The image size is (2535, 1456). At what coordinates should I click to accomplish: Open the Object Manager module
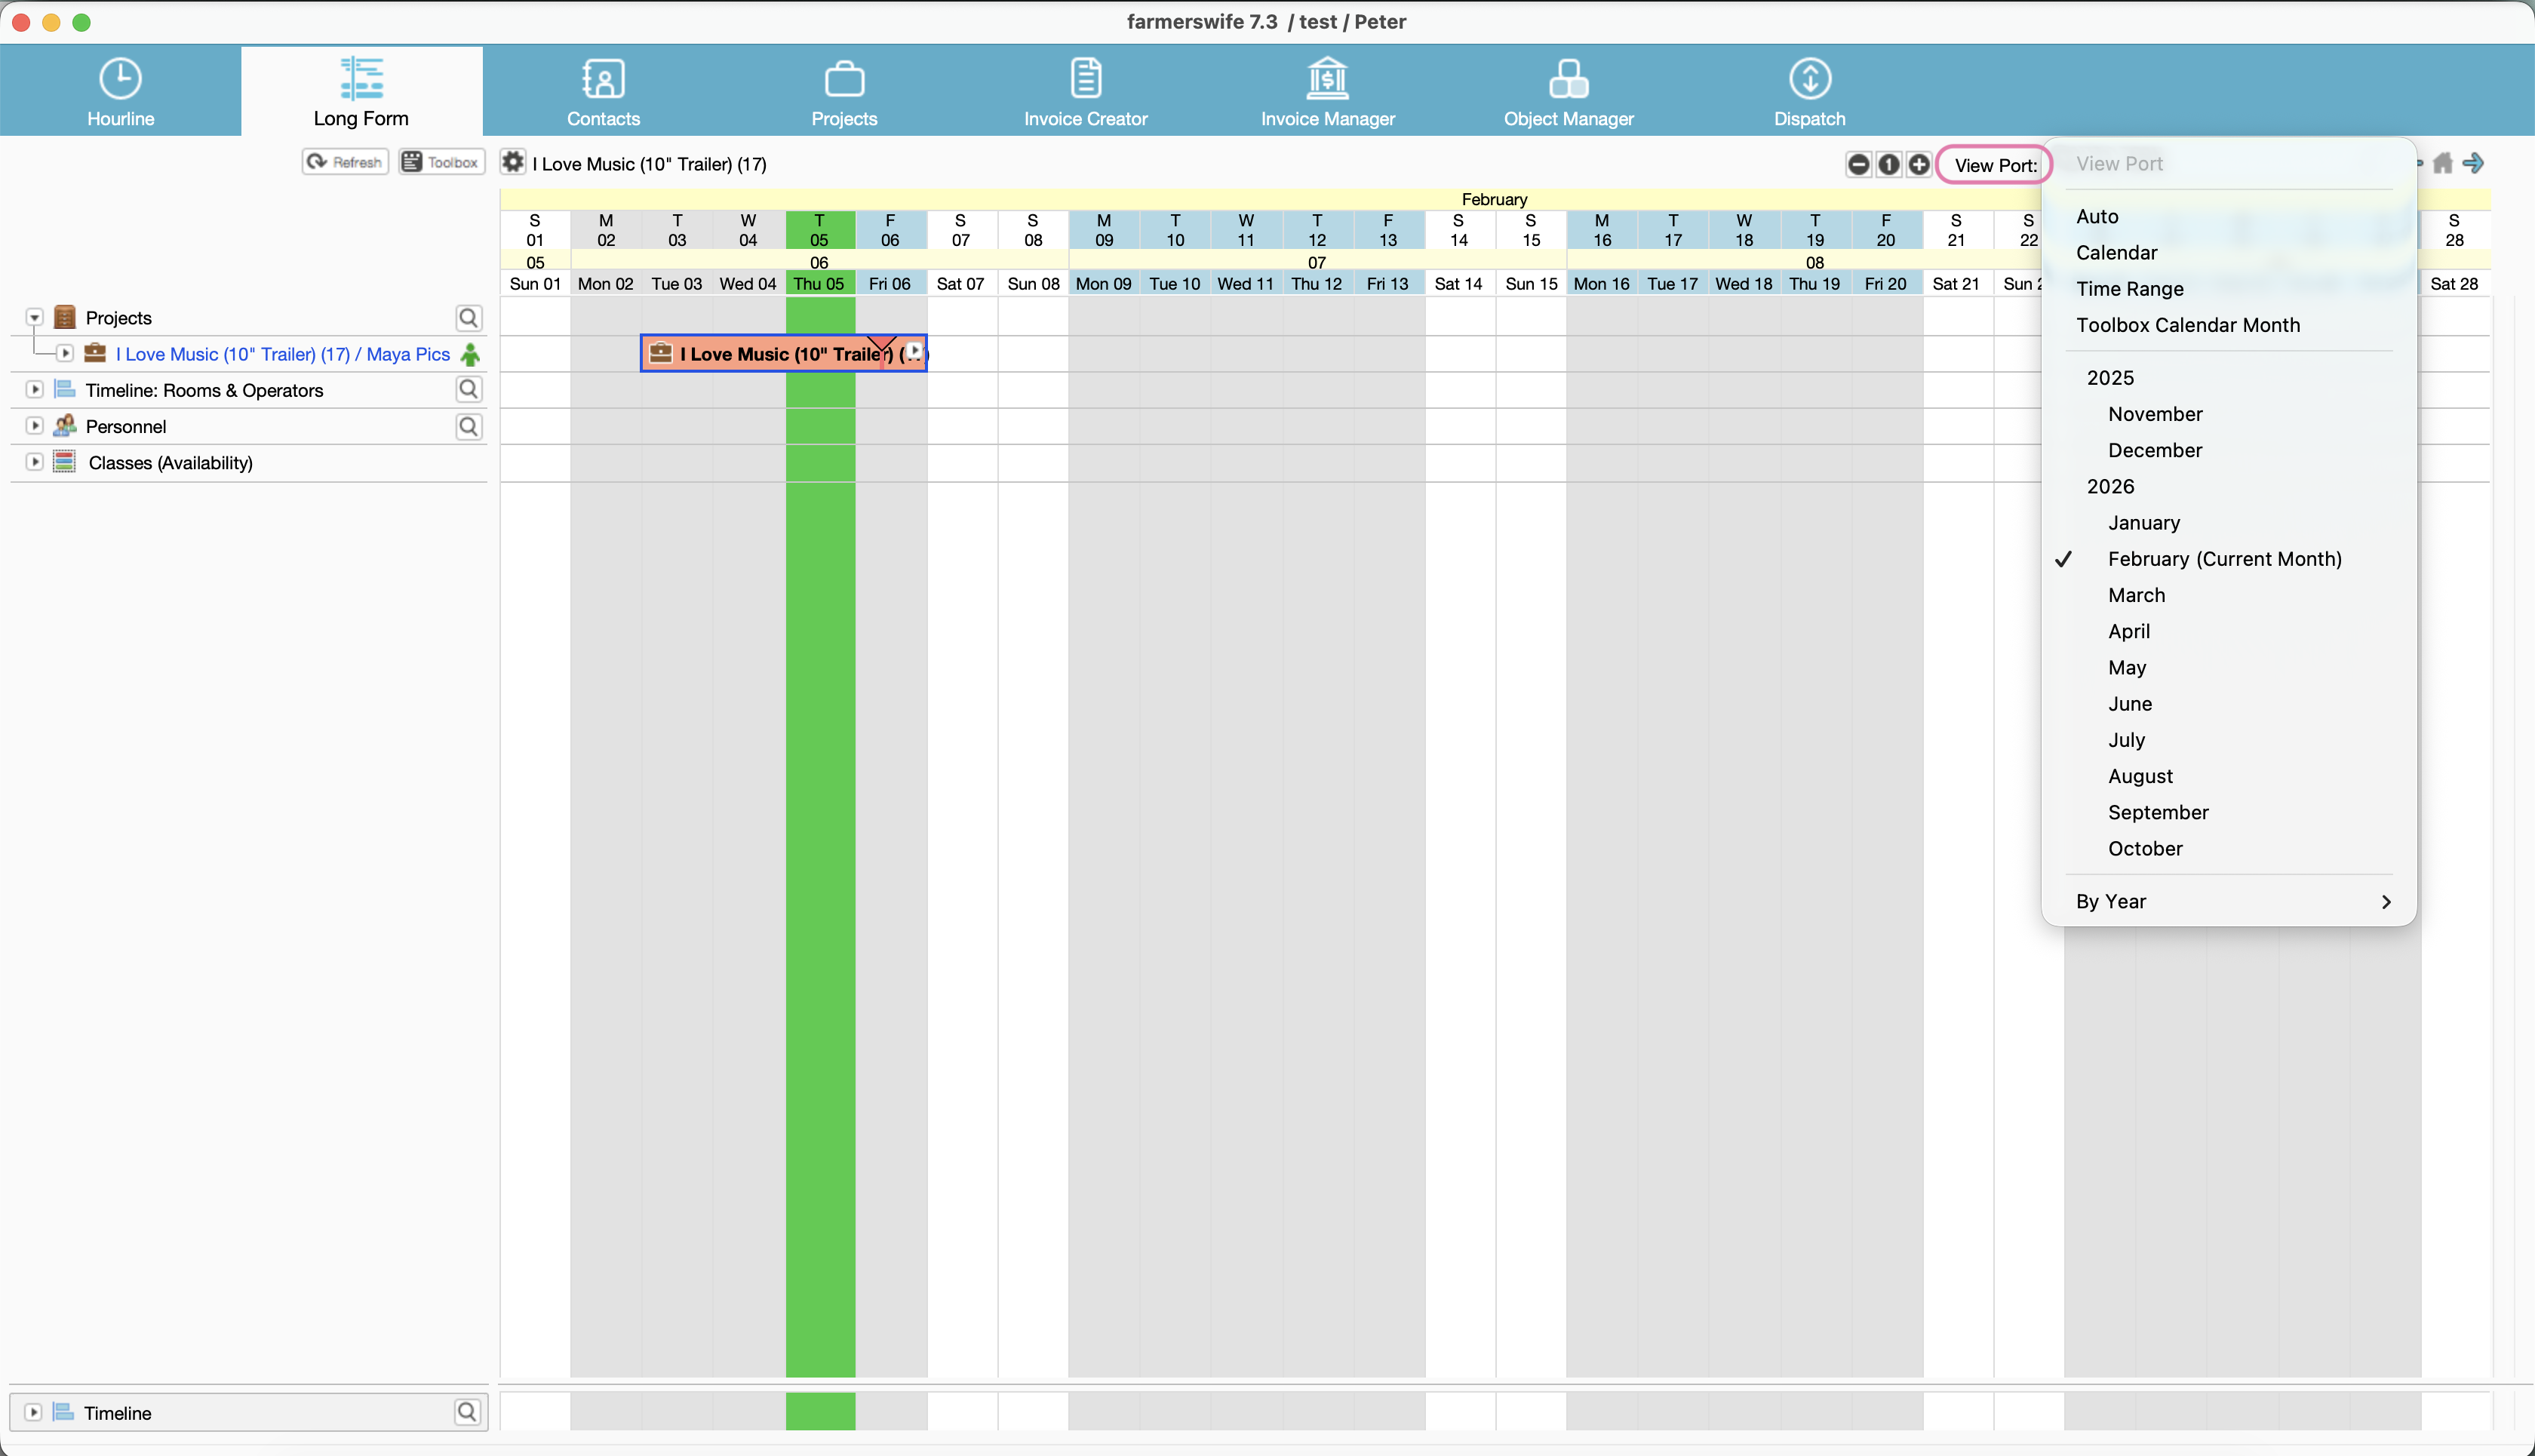pos(1568,92)
